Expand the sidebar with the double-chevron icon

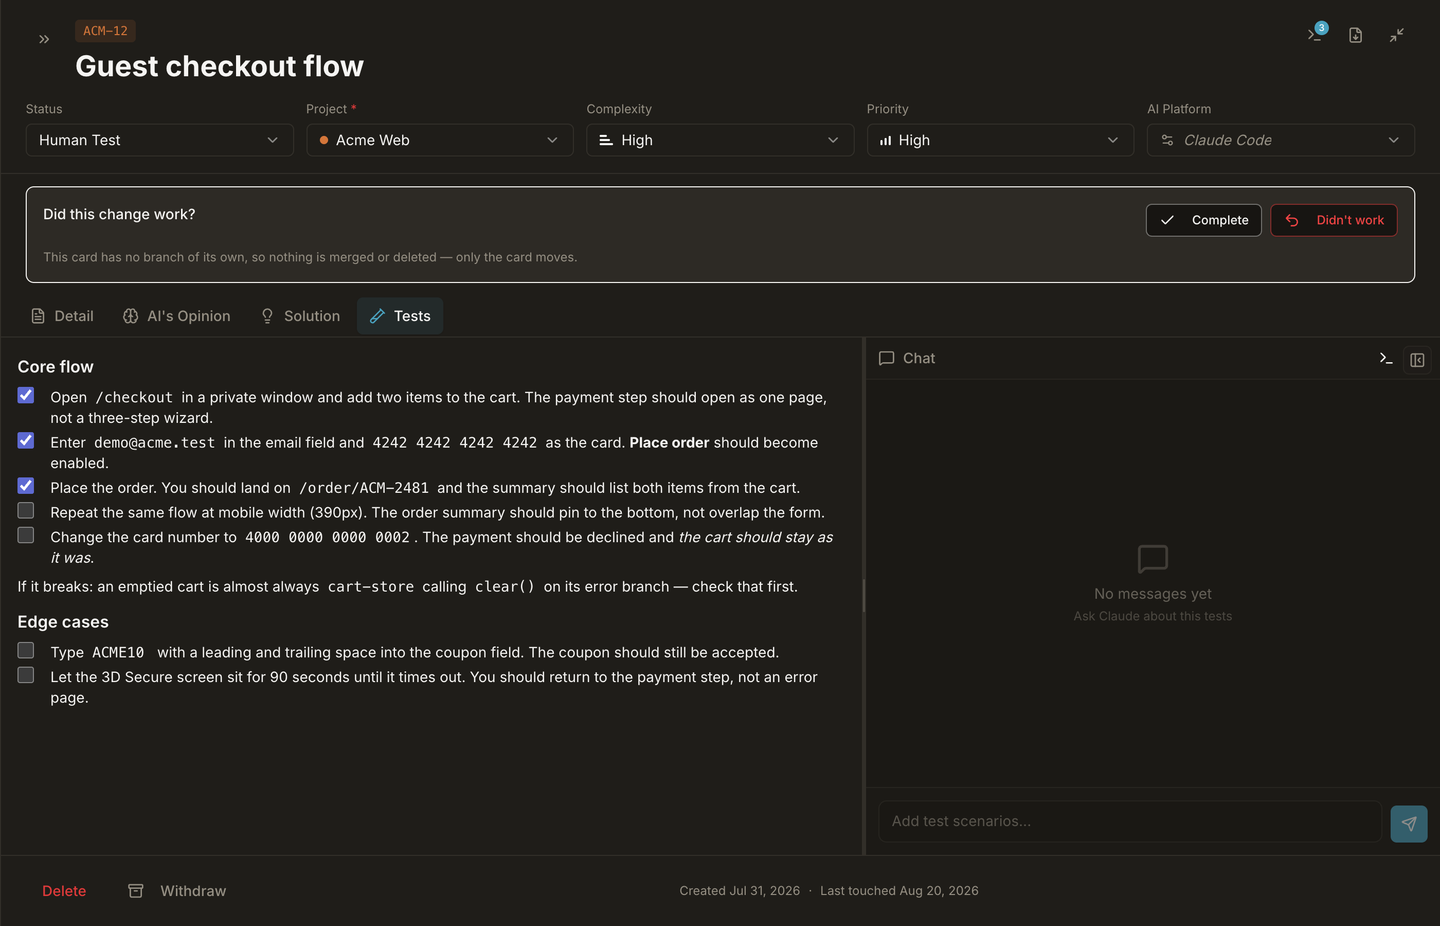tap(44, 39)
